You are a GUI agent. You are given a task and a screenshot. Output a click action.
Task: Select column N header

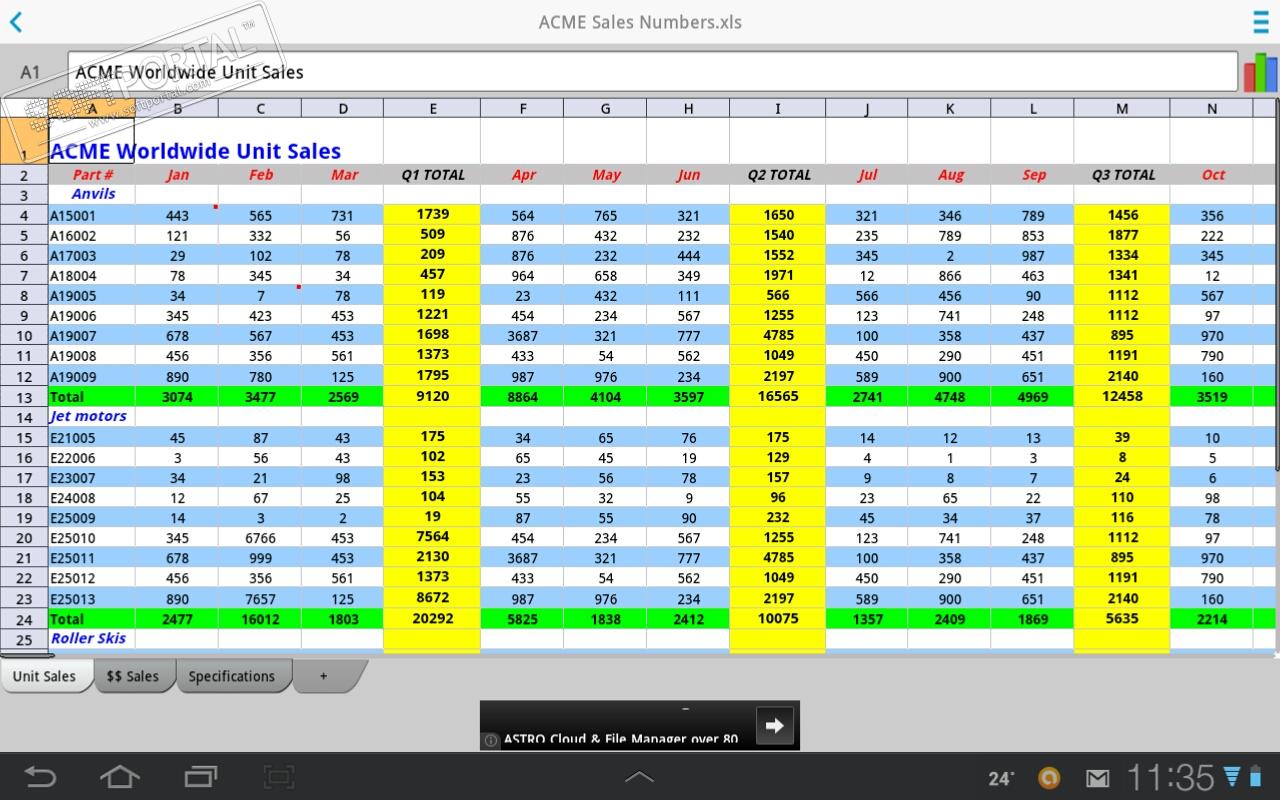(x=1212, y=109)
